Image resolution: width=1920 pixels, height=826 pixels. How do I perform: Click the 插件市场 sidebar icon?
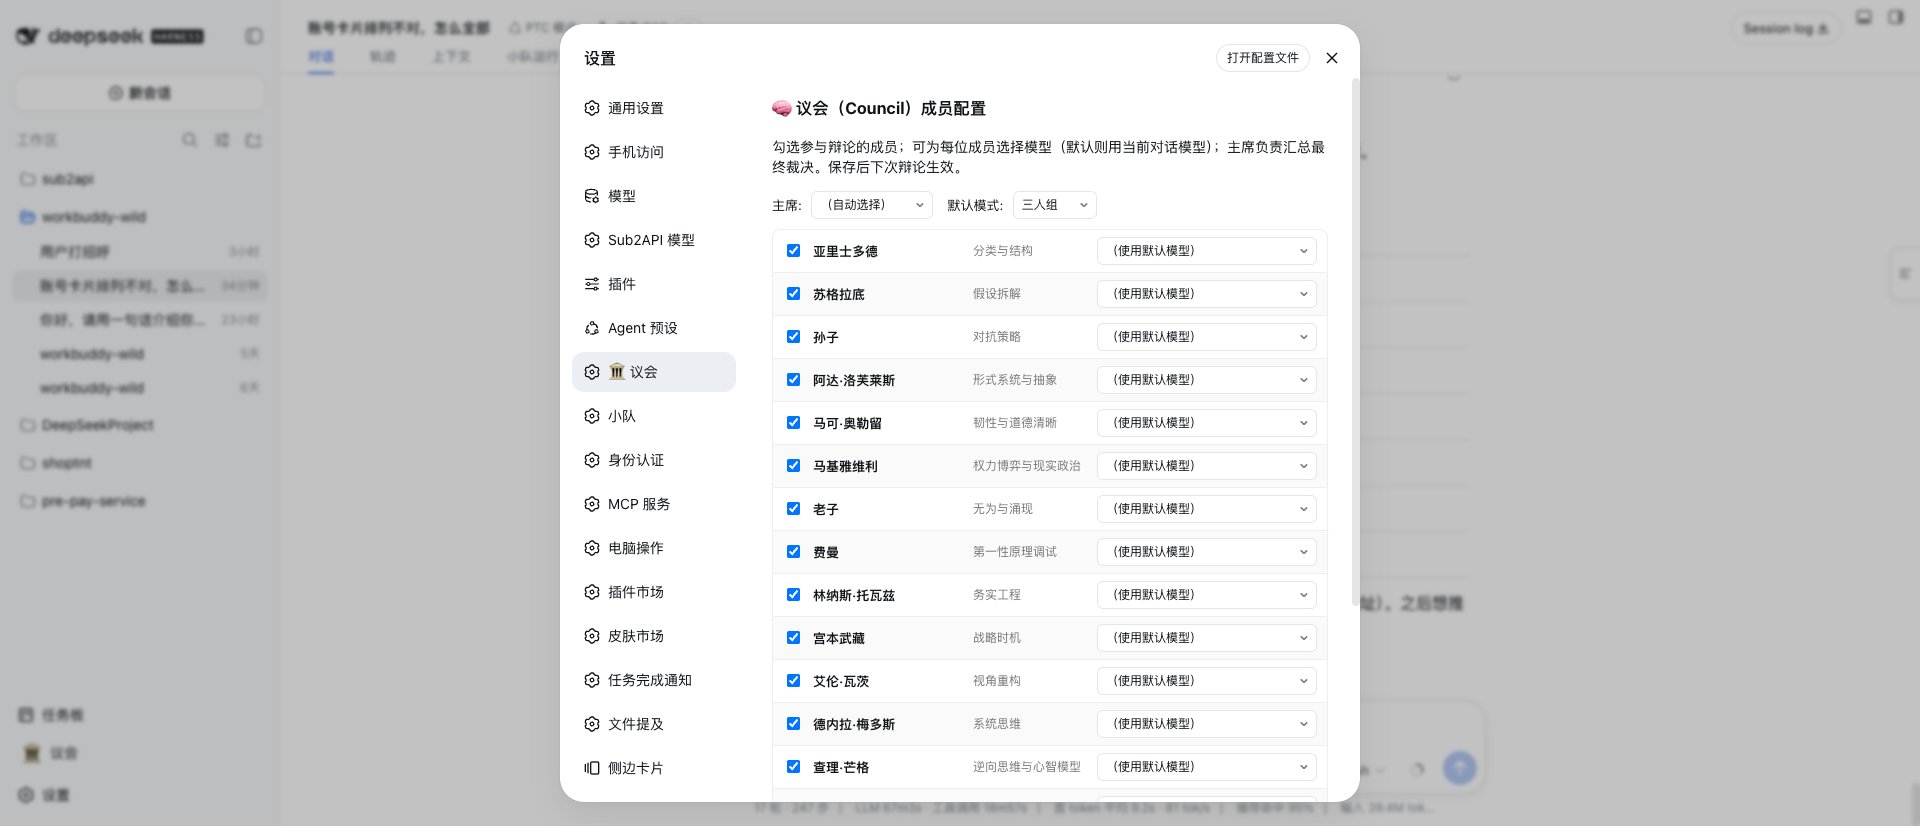(x=592, y=592)
